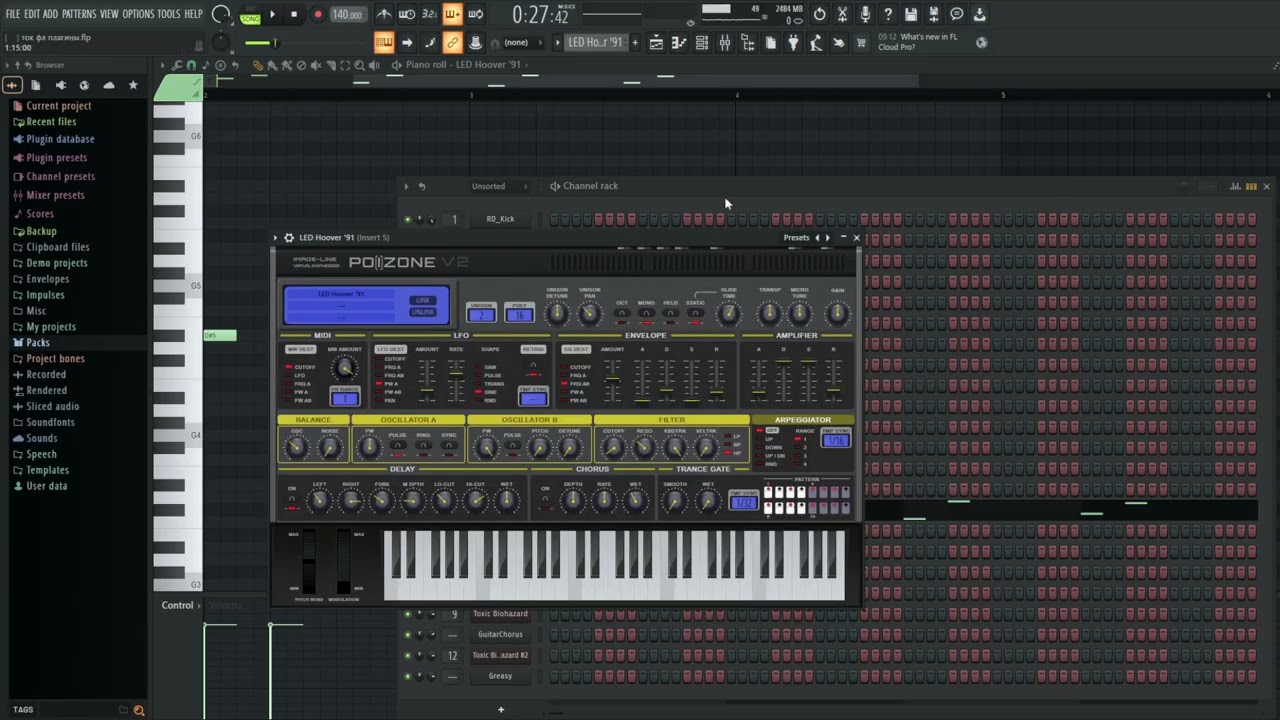Click the Stop button in transport
Image resolution: width=1280 pixels, height=720 pixels.
coord(294,14)
